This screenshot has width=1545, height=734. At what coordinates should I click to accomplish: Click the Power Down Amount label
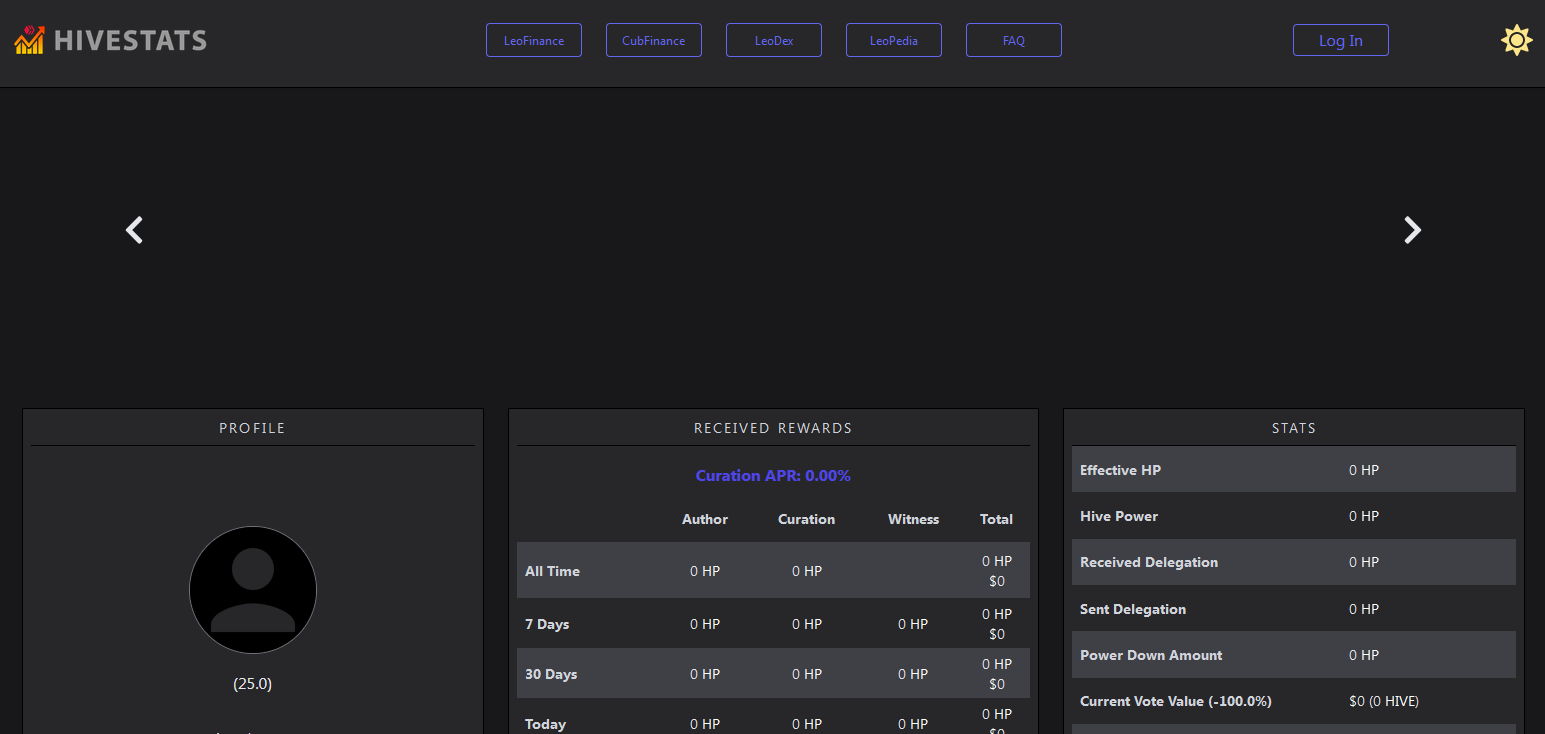1151,655
